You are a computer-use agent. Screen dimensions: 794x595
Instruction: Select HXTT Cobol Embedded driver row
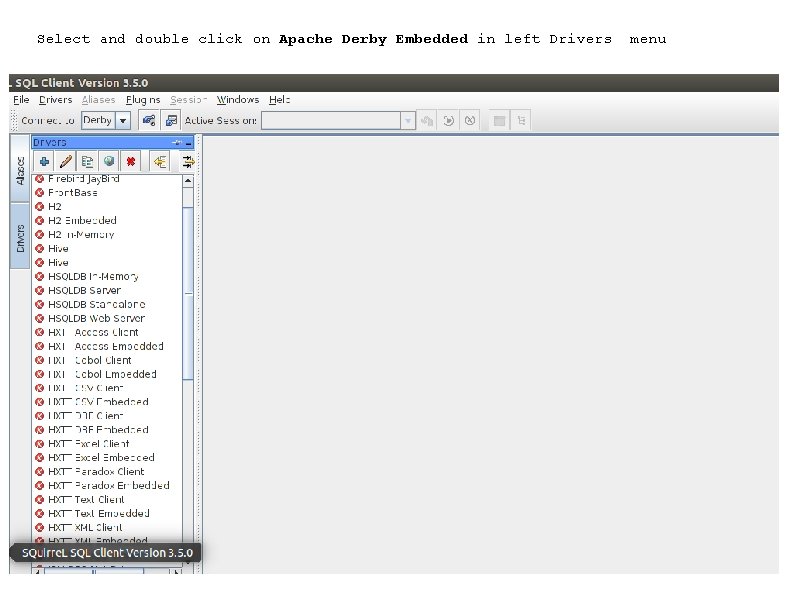point(107,374)
